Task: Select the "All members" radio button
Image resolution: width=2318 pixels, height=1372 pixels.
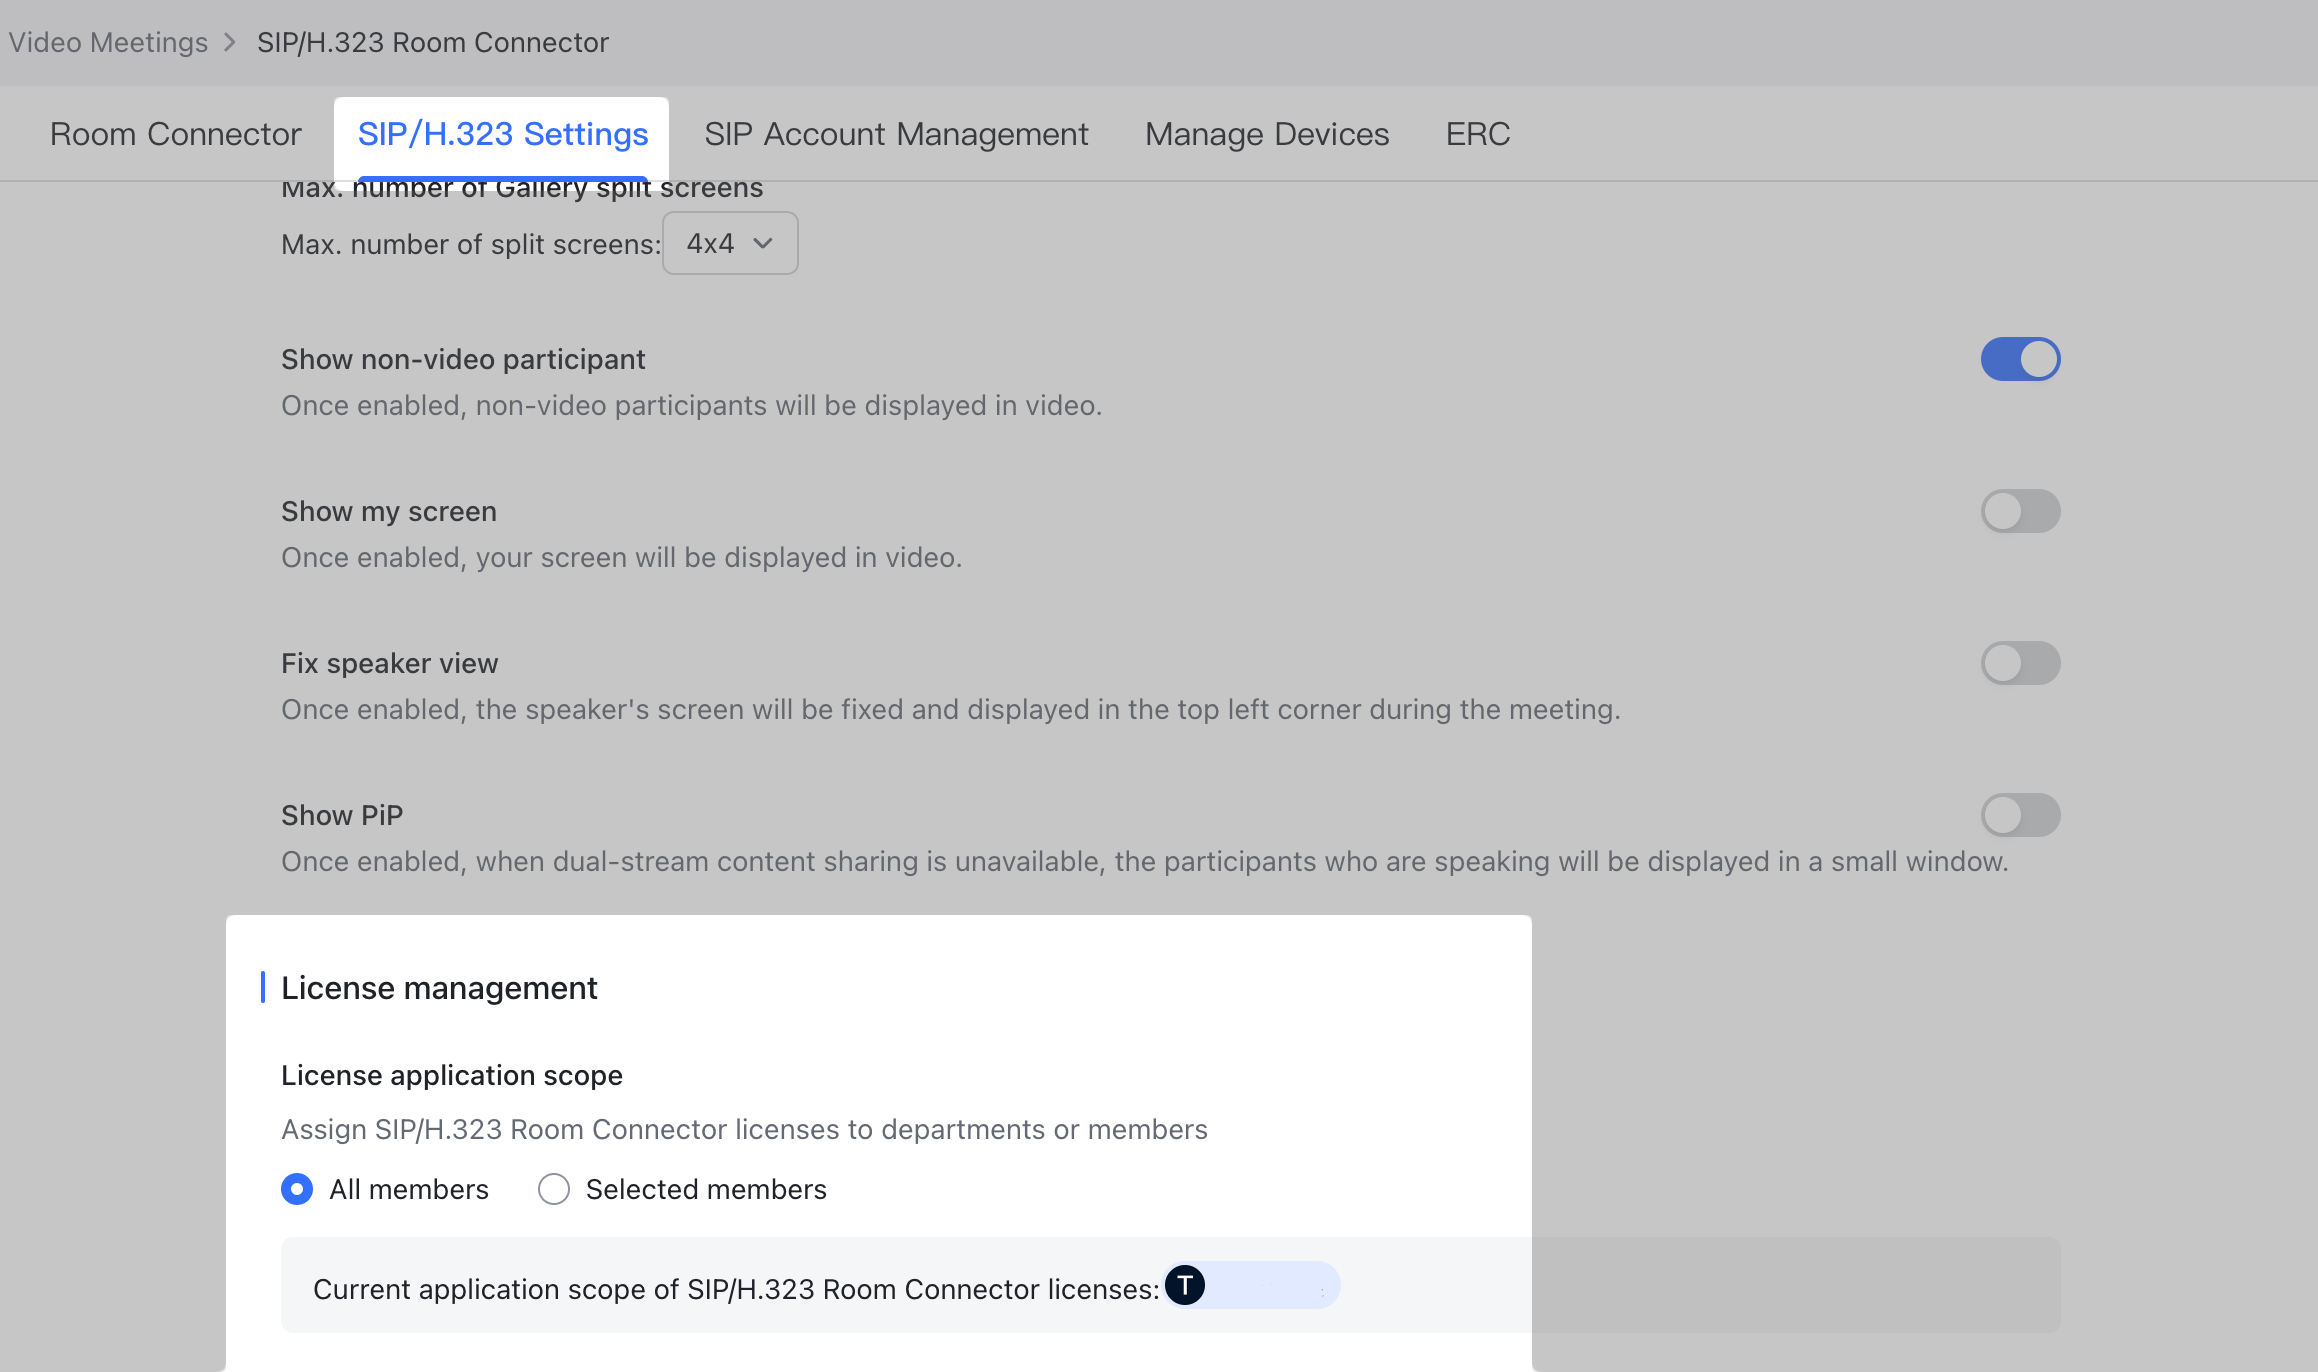Action: pyautogui.click(x=296, y=1189)
